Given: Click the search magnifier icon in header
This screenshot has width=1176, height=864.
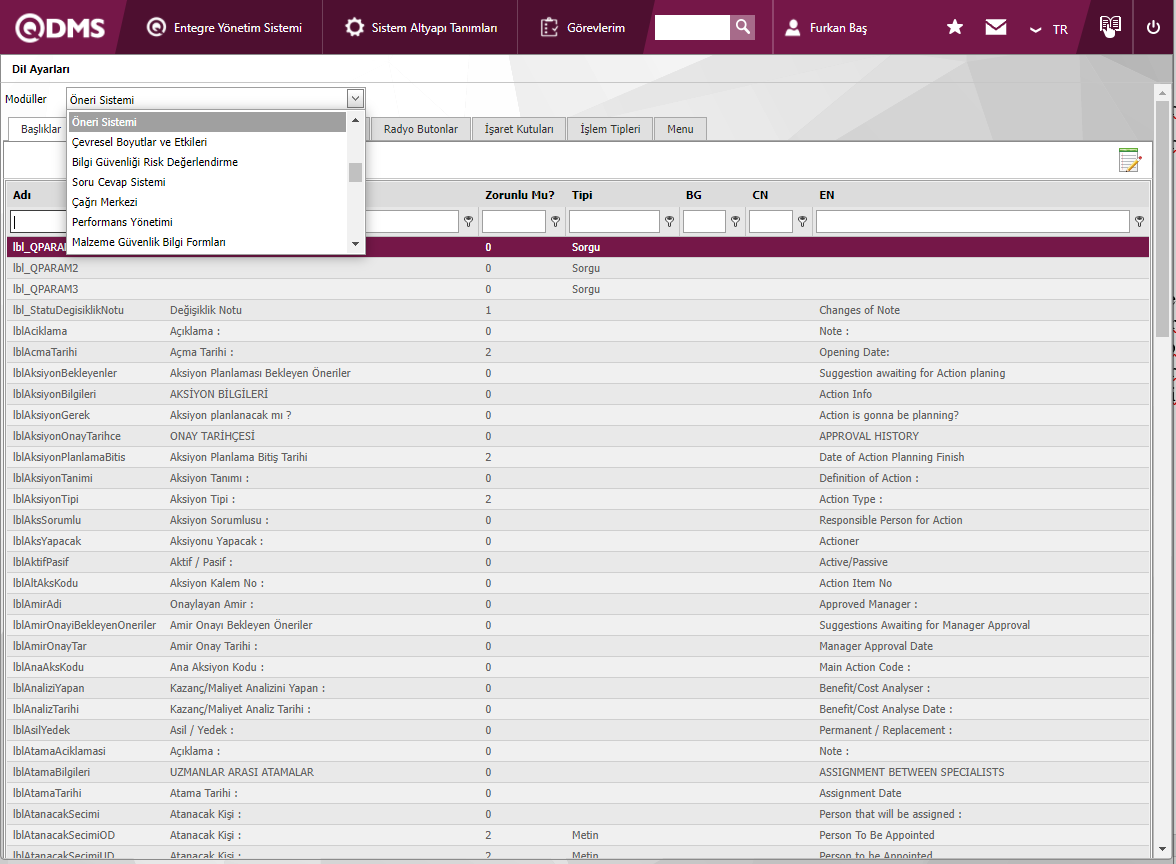Looking at the screenshot, I should click(x=742, y=27).
